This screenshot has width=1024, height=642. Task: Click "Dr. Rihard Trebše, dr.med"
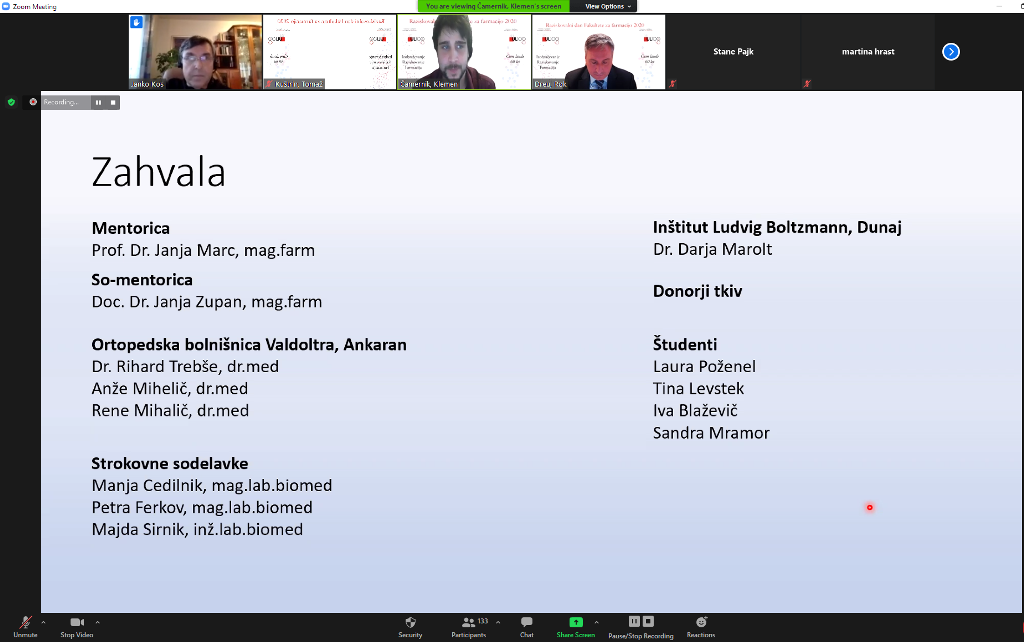coord(185,366)
